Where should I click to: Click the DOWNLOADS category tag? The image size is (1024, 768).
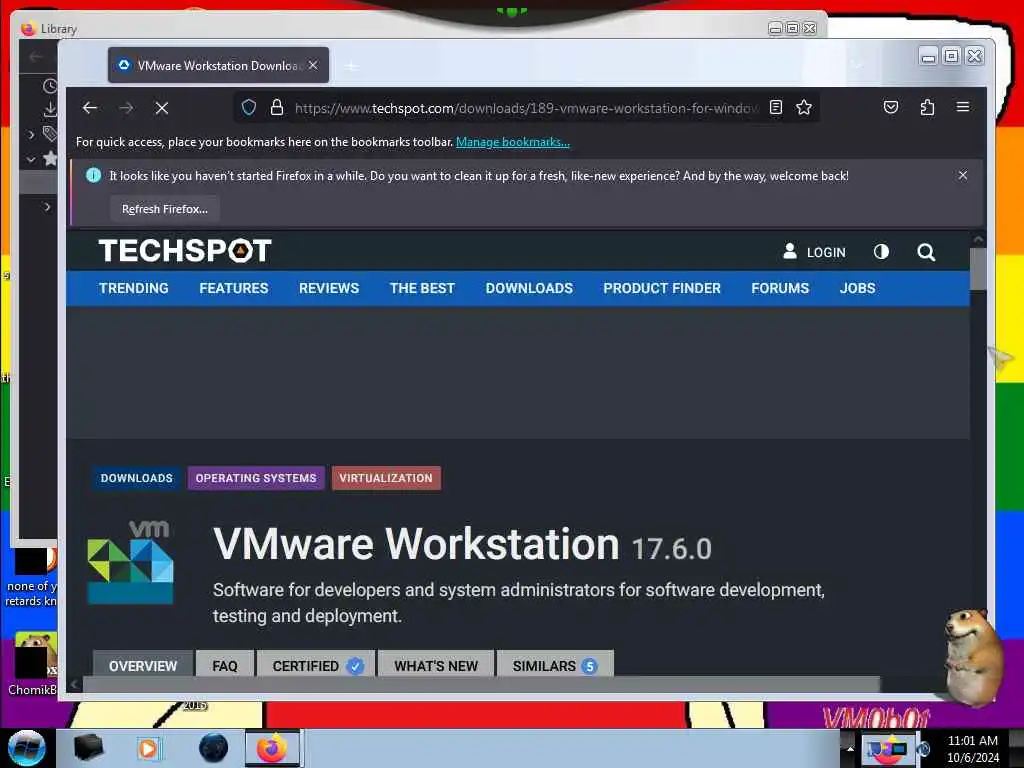[136, 478]
